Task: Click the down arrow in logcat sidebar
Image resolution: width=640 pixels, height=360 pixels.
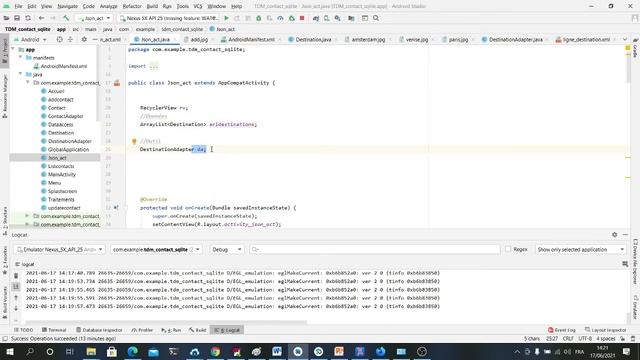Action: click(16, 308)
